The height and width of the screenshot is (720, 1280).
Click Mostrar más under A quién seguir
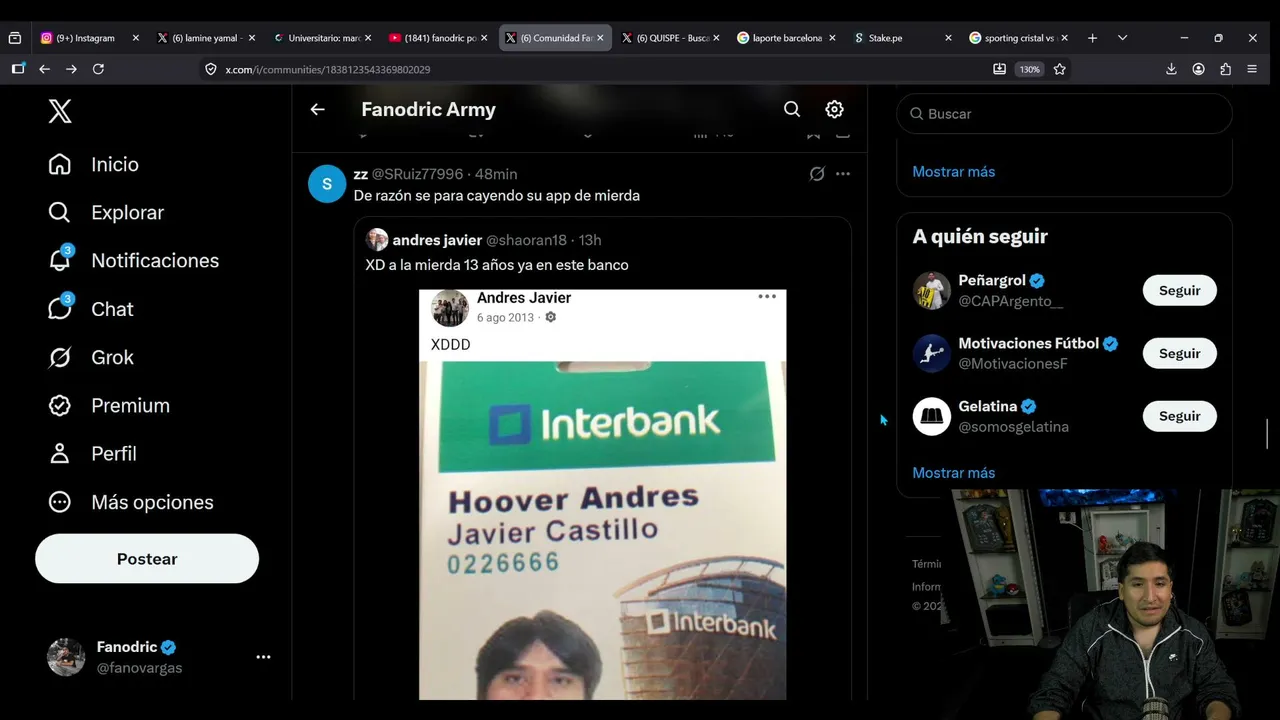click(954, 473)
